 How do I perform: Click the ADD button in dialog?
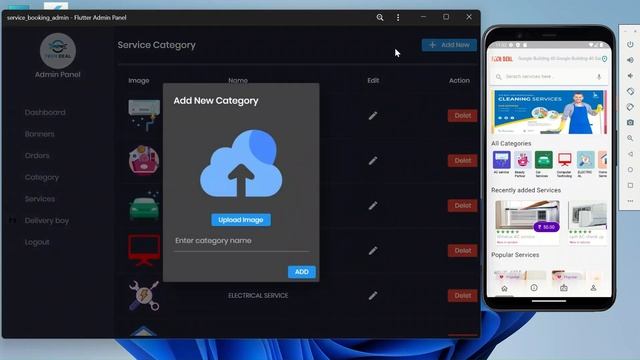click(302, 272)
